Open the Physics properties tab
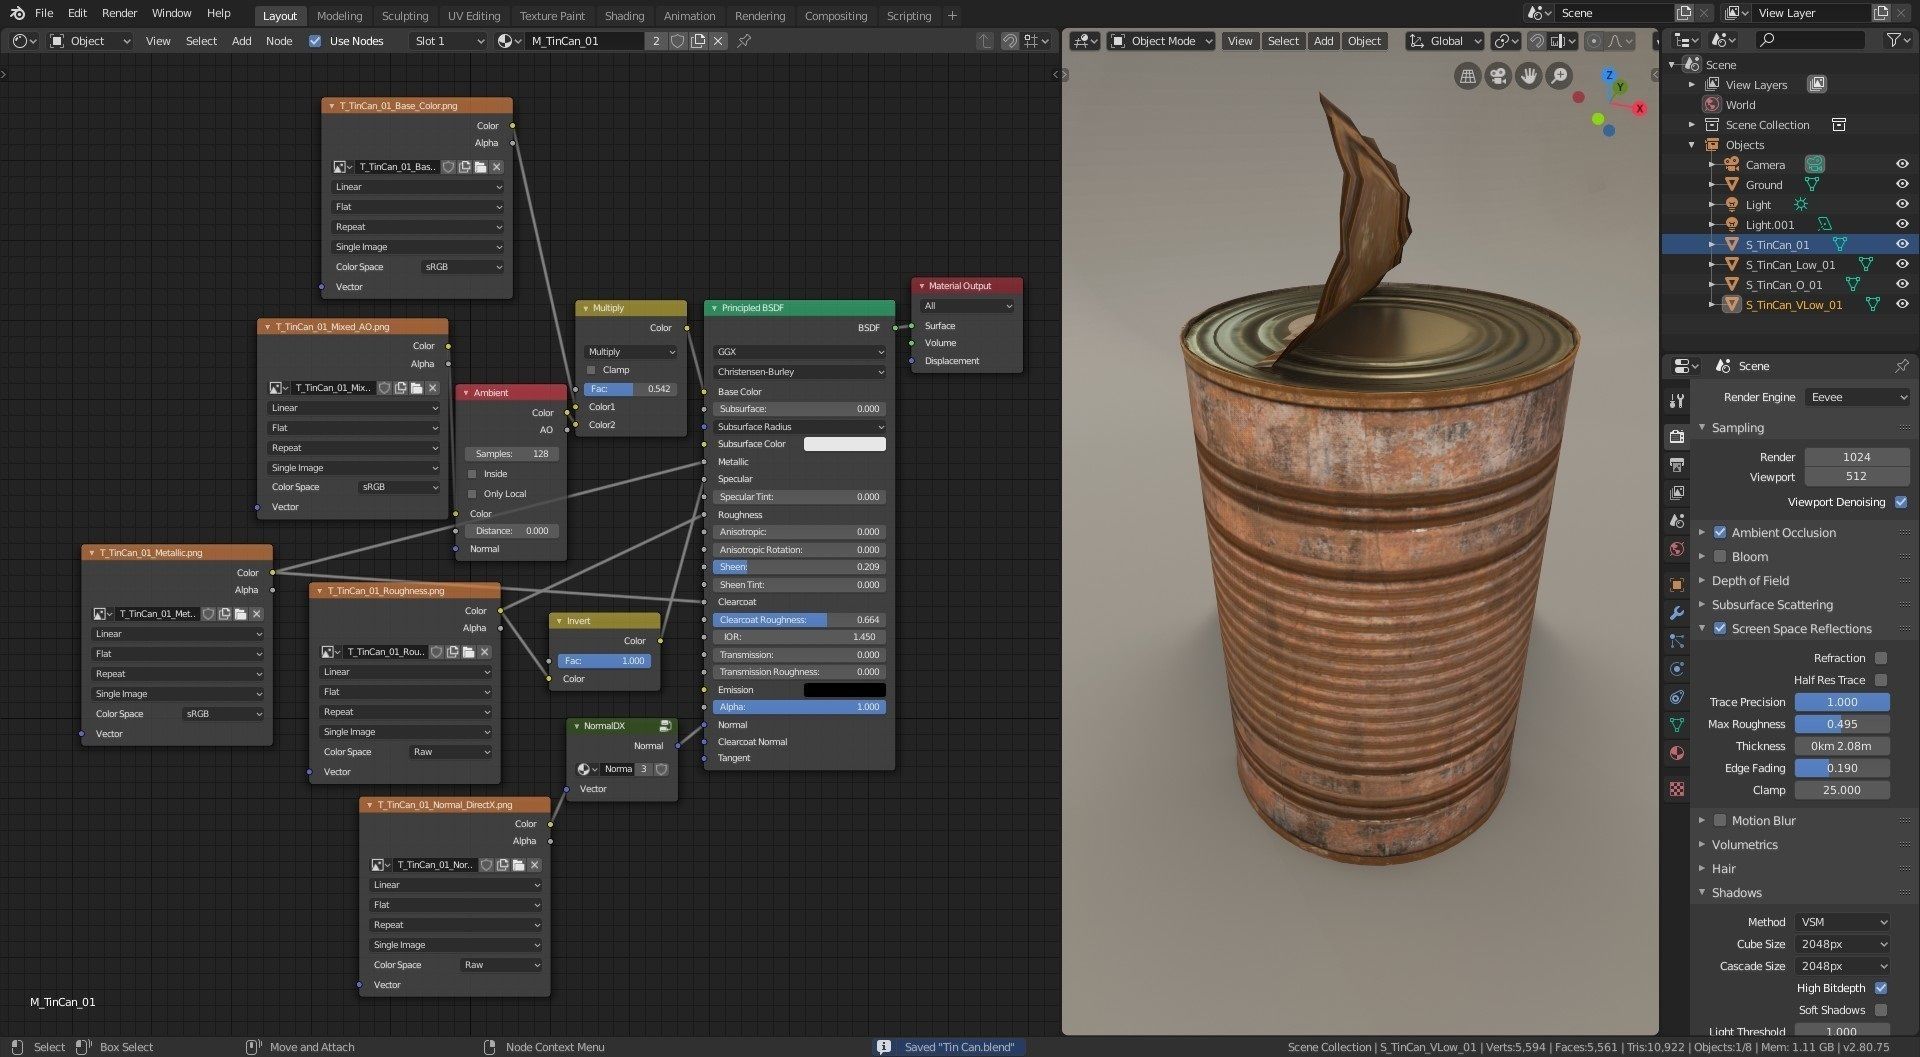 coord(1677,669)
